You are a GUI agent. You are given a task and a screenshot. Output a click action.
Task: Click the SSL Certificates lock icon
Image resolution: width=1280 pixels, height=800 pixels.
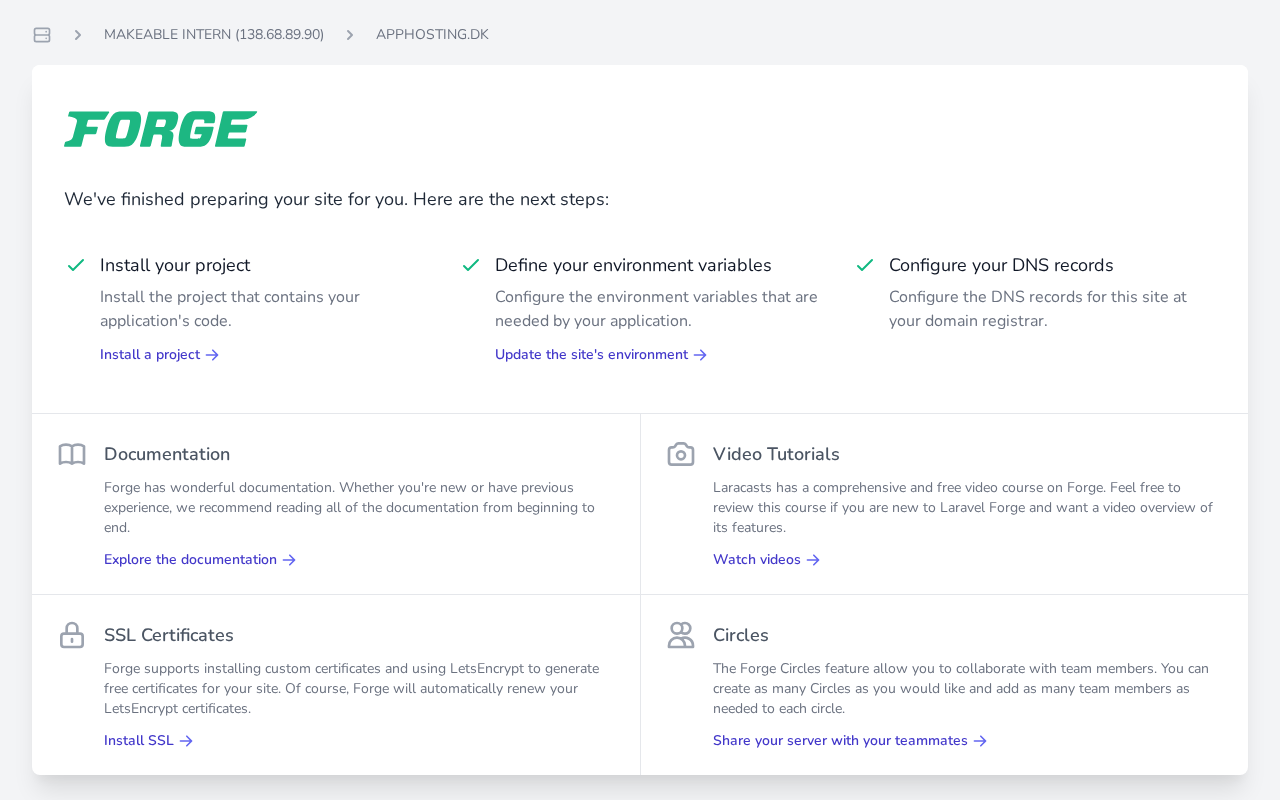pos(72,635)
